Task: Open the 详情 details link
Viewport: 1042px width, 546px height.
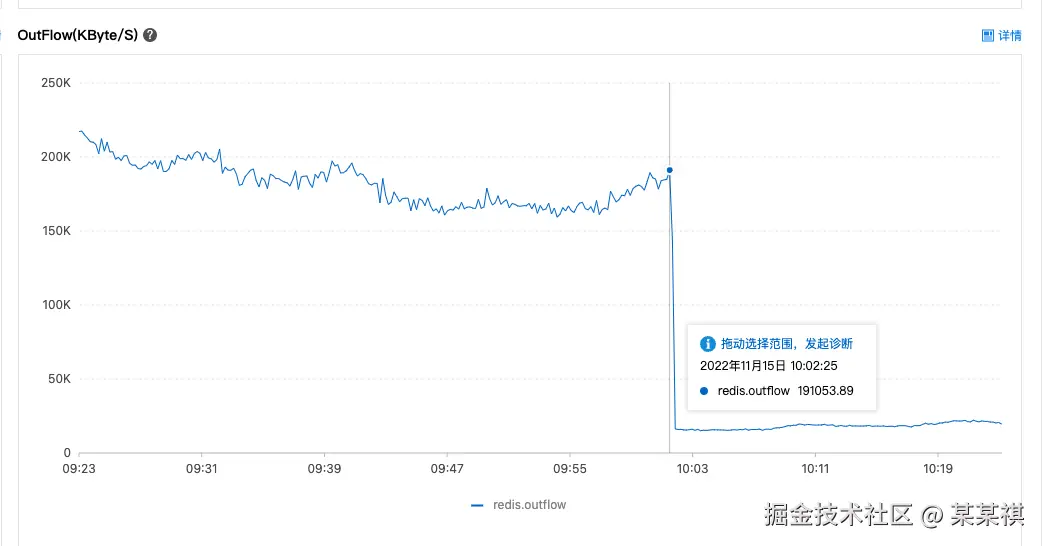Action: click(1009, 36)
